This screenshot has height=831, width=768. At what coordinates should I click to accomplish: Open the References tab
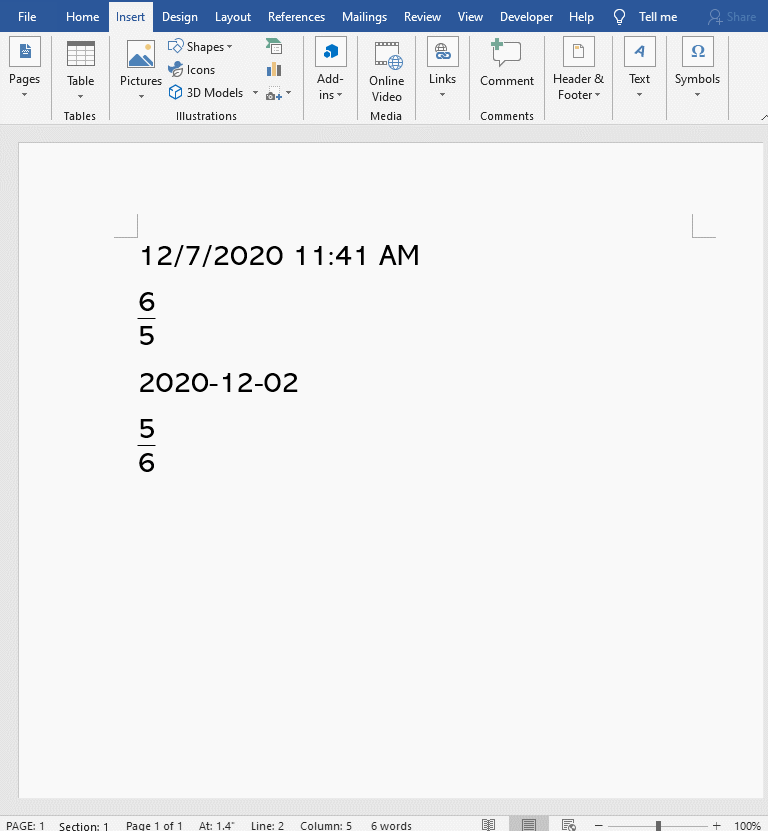pos(296,17)
